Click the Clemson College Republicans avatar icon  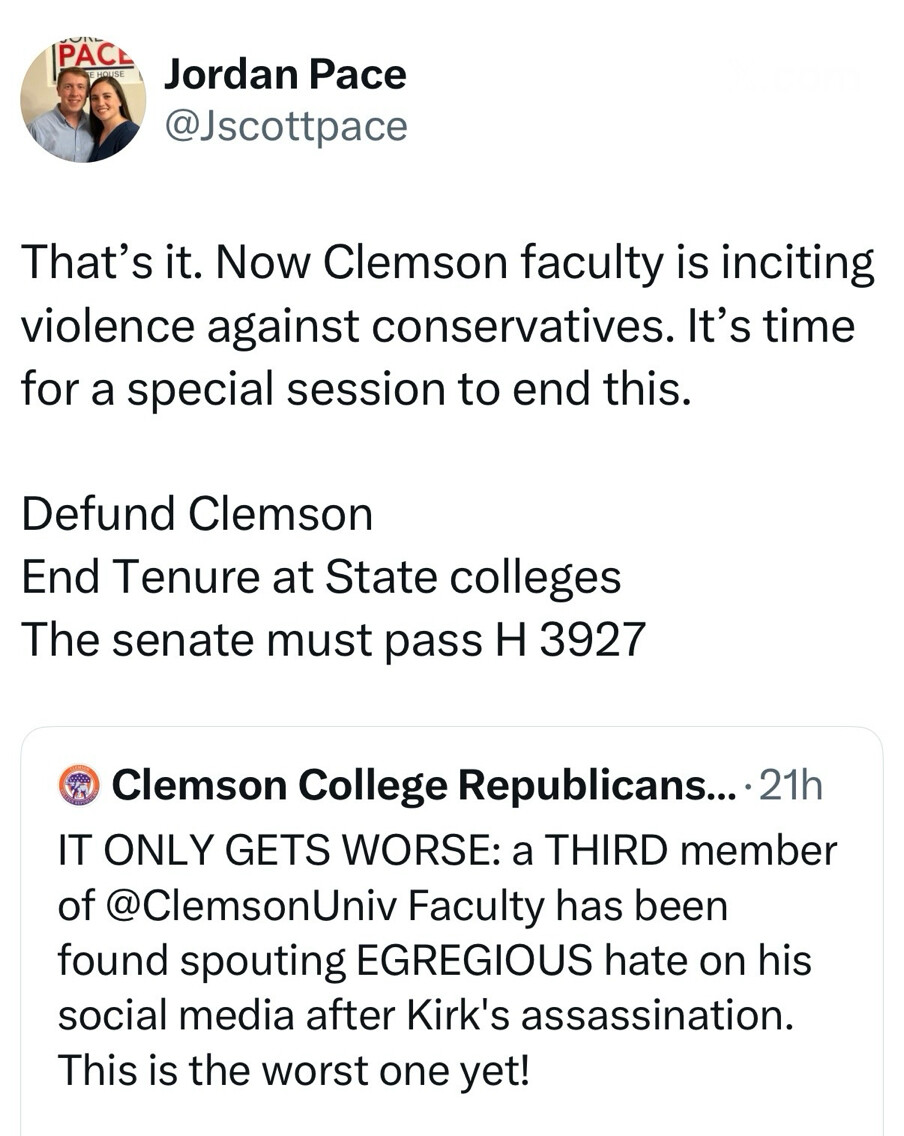click(81, 786)
